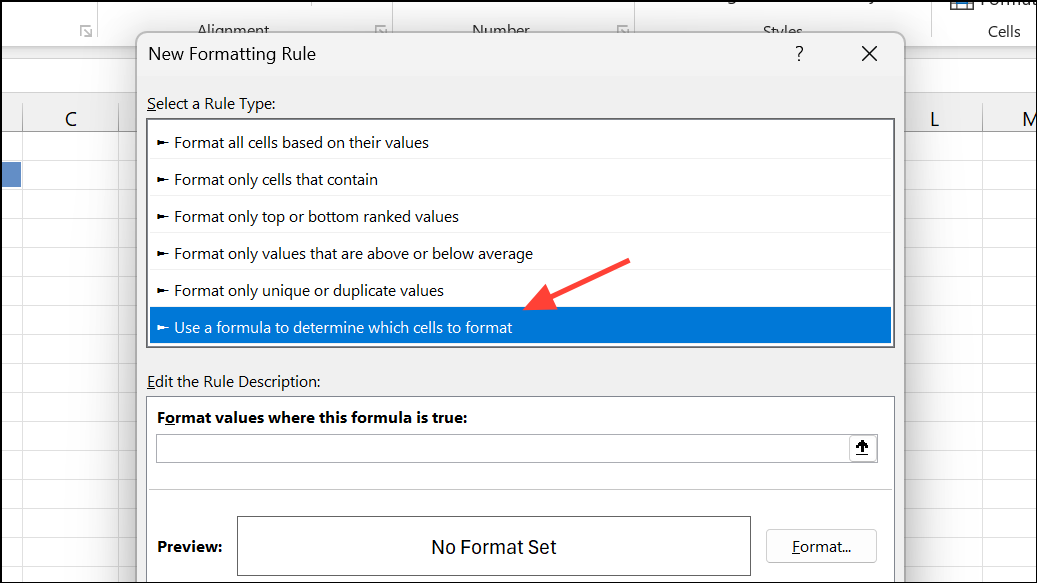The image size is (1037, 583).
Task: Open dialog help via the question mark icon
Action: [x=799, y=53]
